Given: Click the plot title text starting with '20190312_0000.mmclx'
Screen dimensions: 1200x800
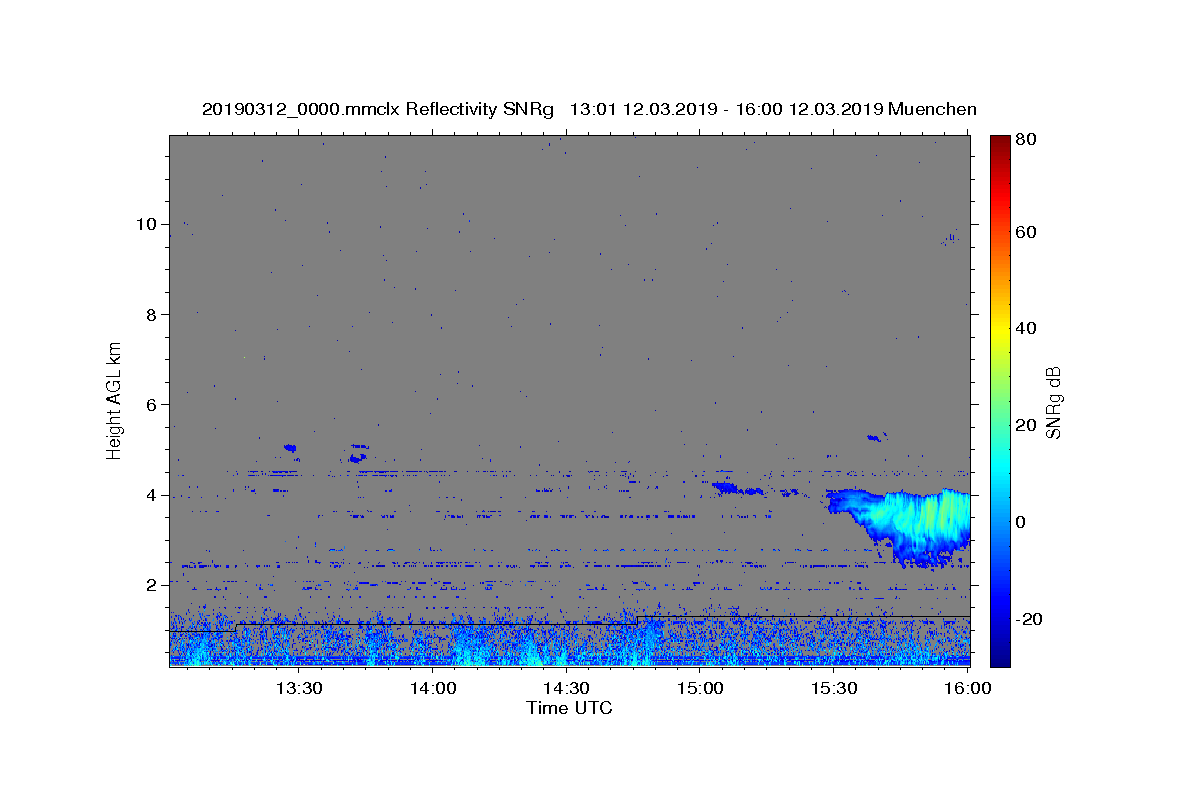Looking at the screenshot, I should (x=589, y=109).
